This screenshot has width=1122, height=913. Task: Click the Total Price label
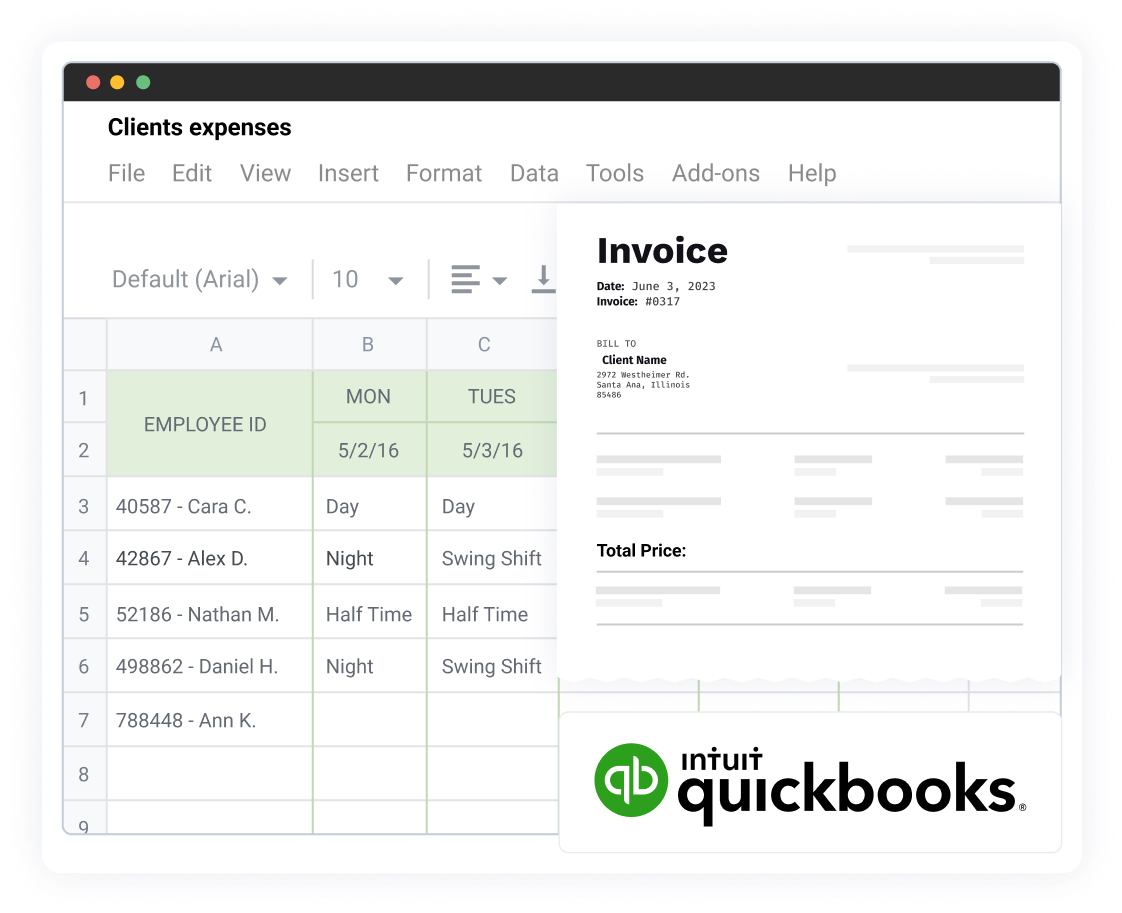(641, 550)
